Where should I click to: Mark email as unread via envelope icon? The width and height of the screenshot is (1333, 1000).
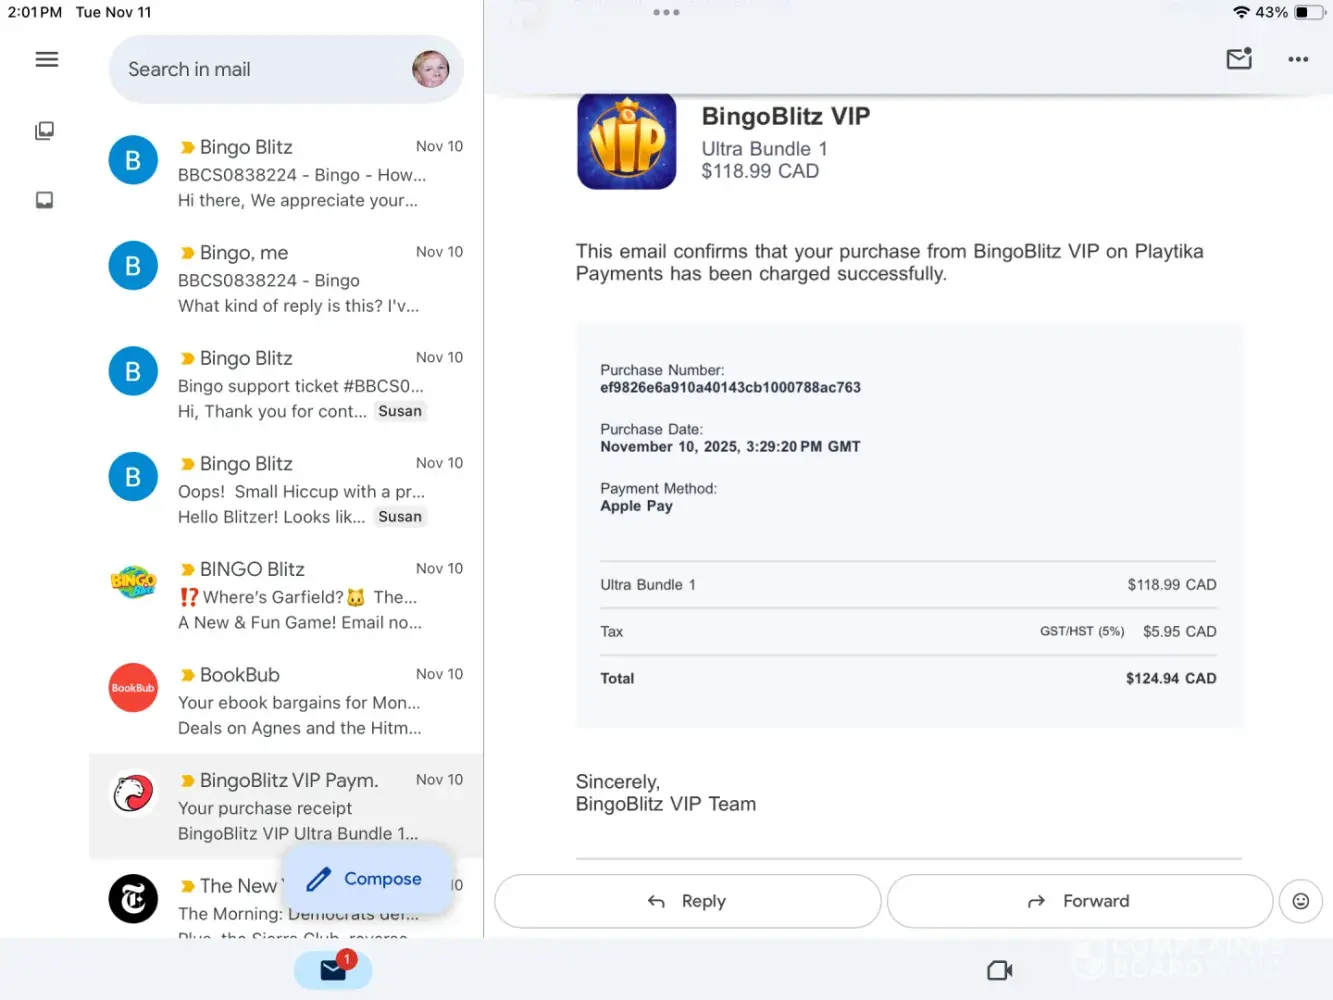(1239, 59)
